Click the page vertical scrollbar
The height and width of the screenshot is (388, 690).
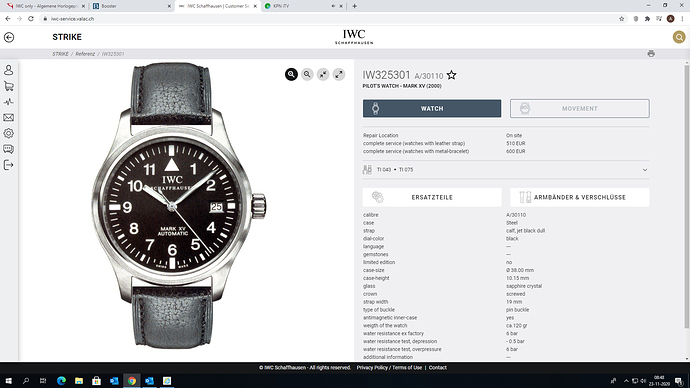(686, 196)
